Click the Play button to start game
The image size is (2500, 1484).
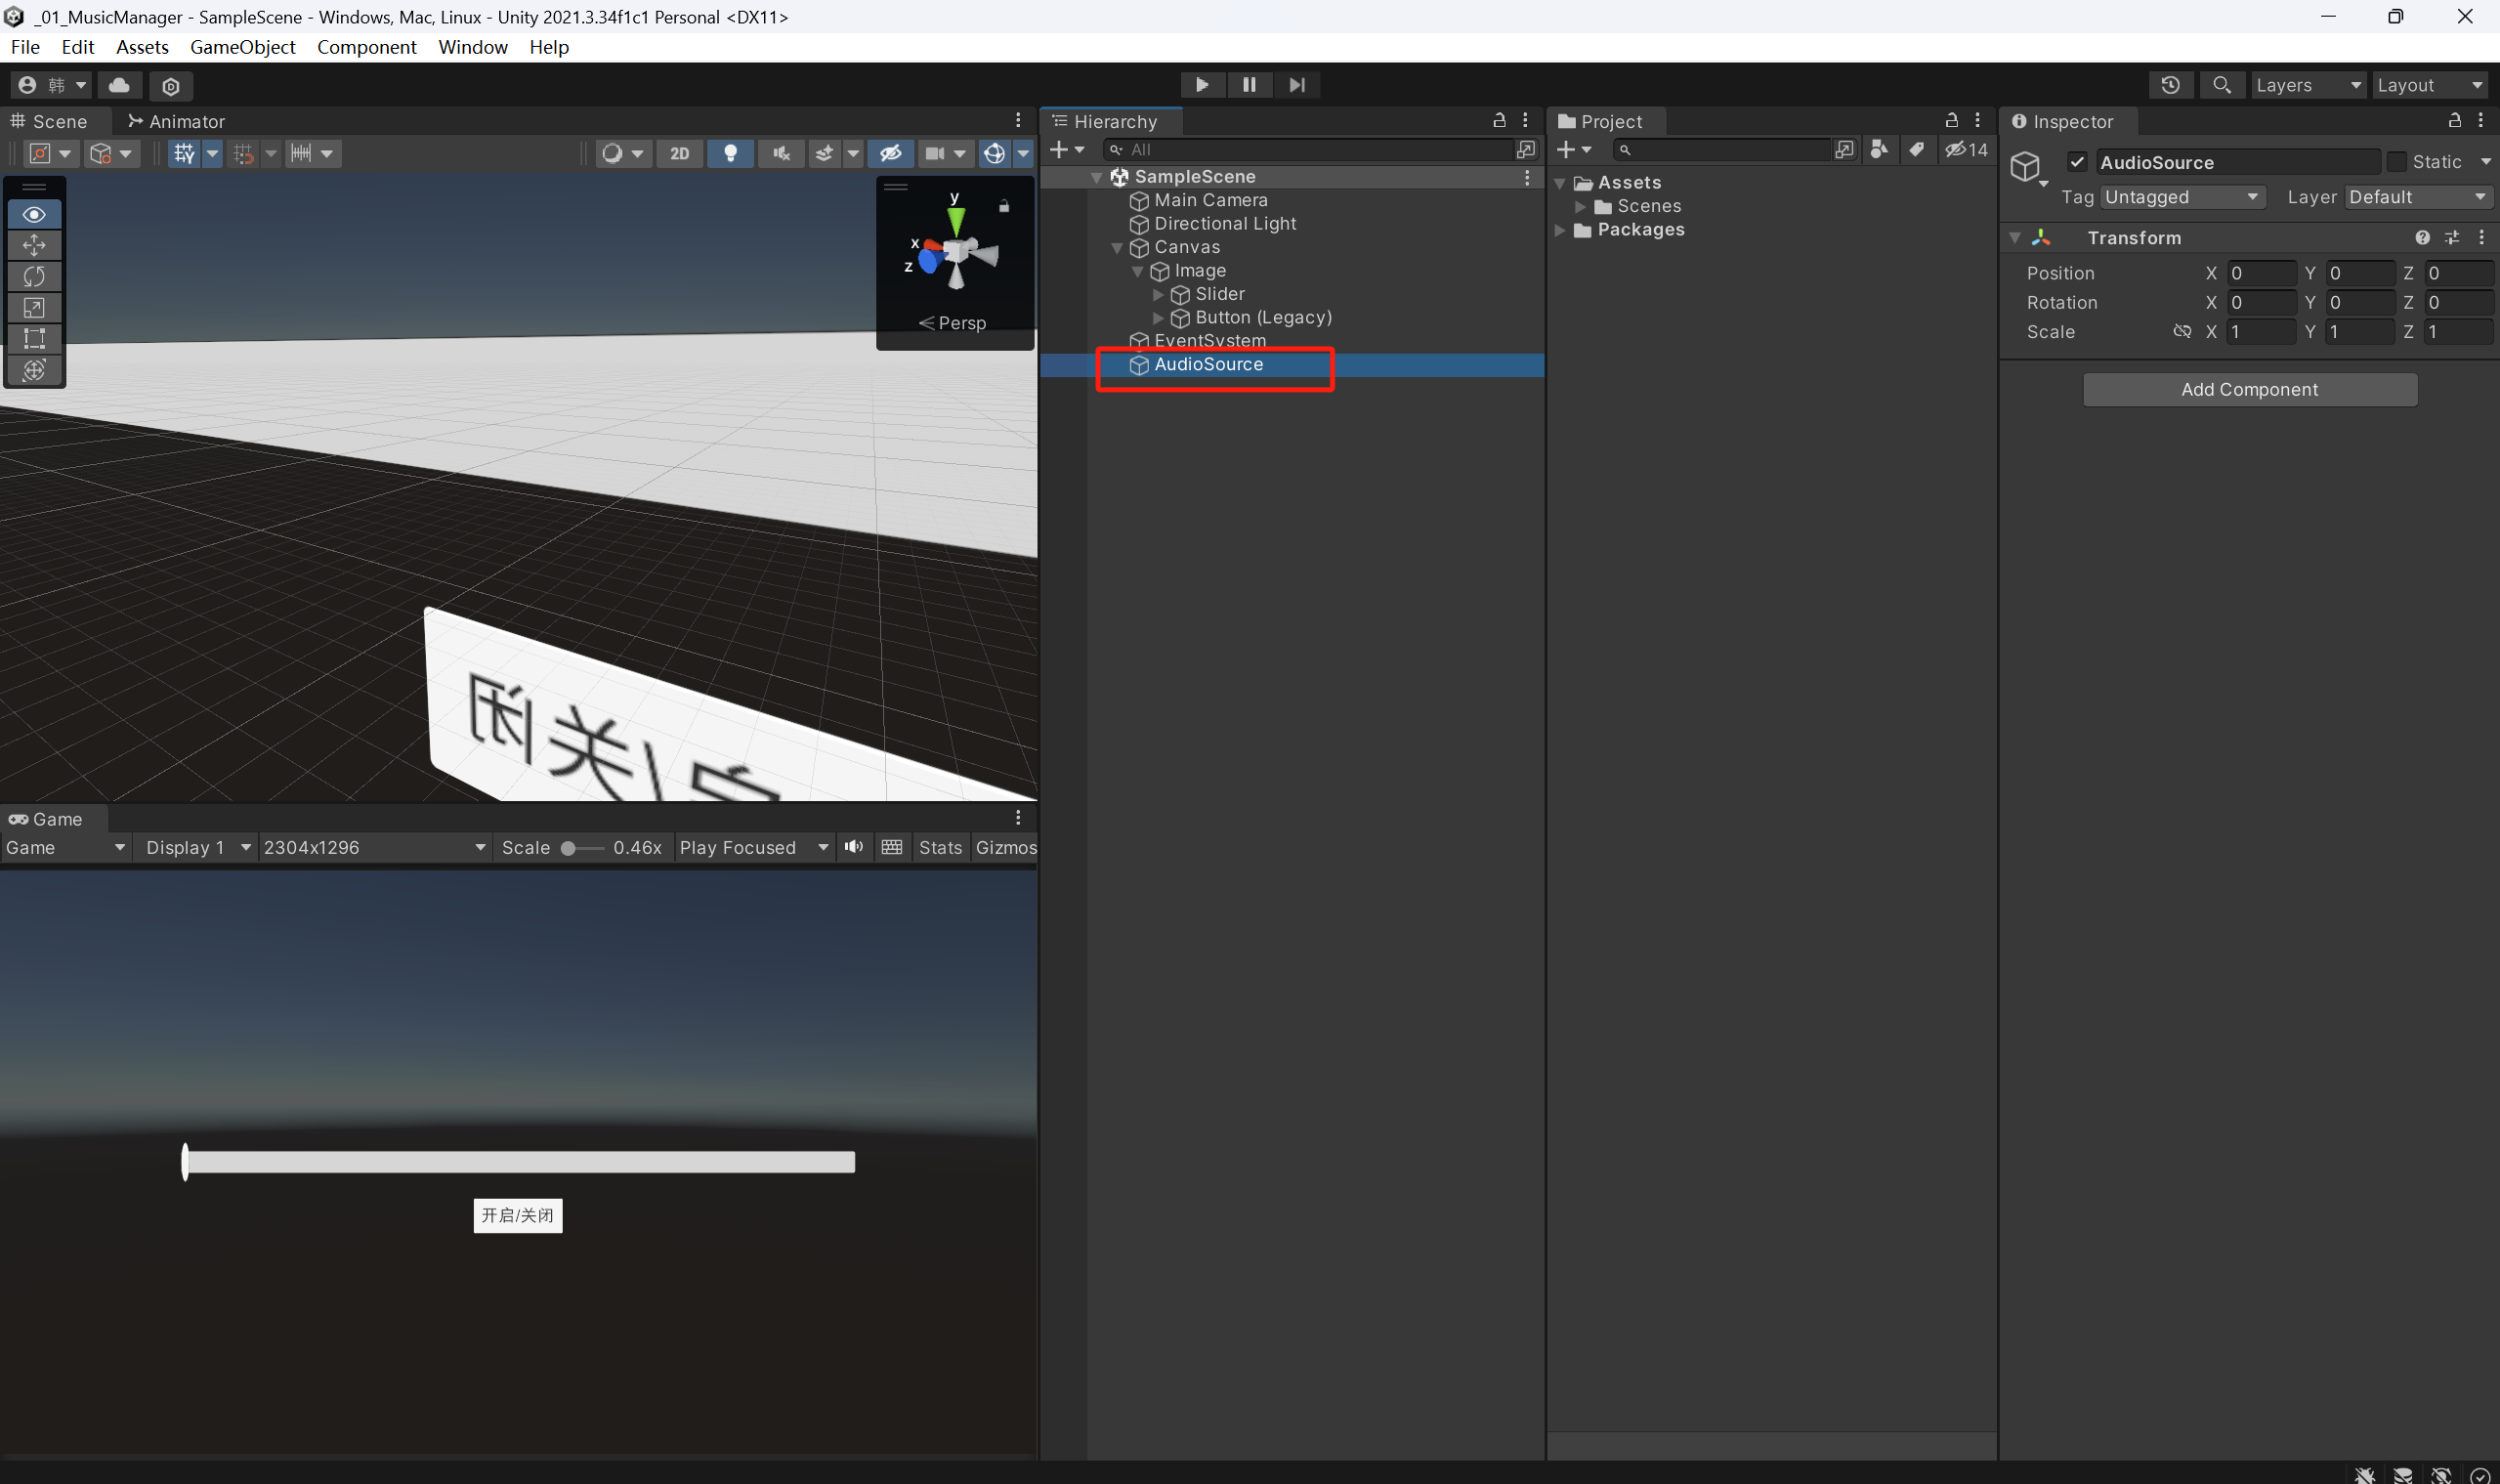1201,85
